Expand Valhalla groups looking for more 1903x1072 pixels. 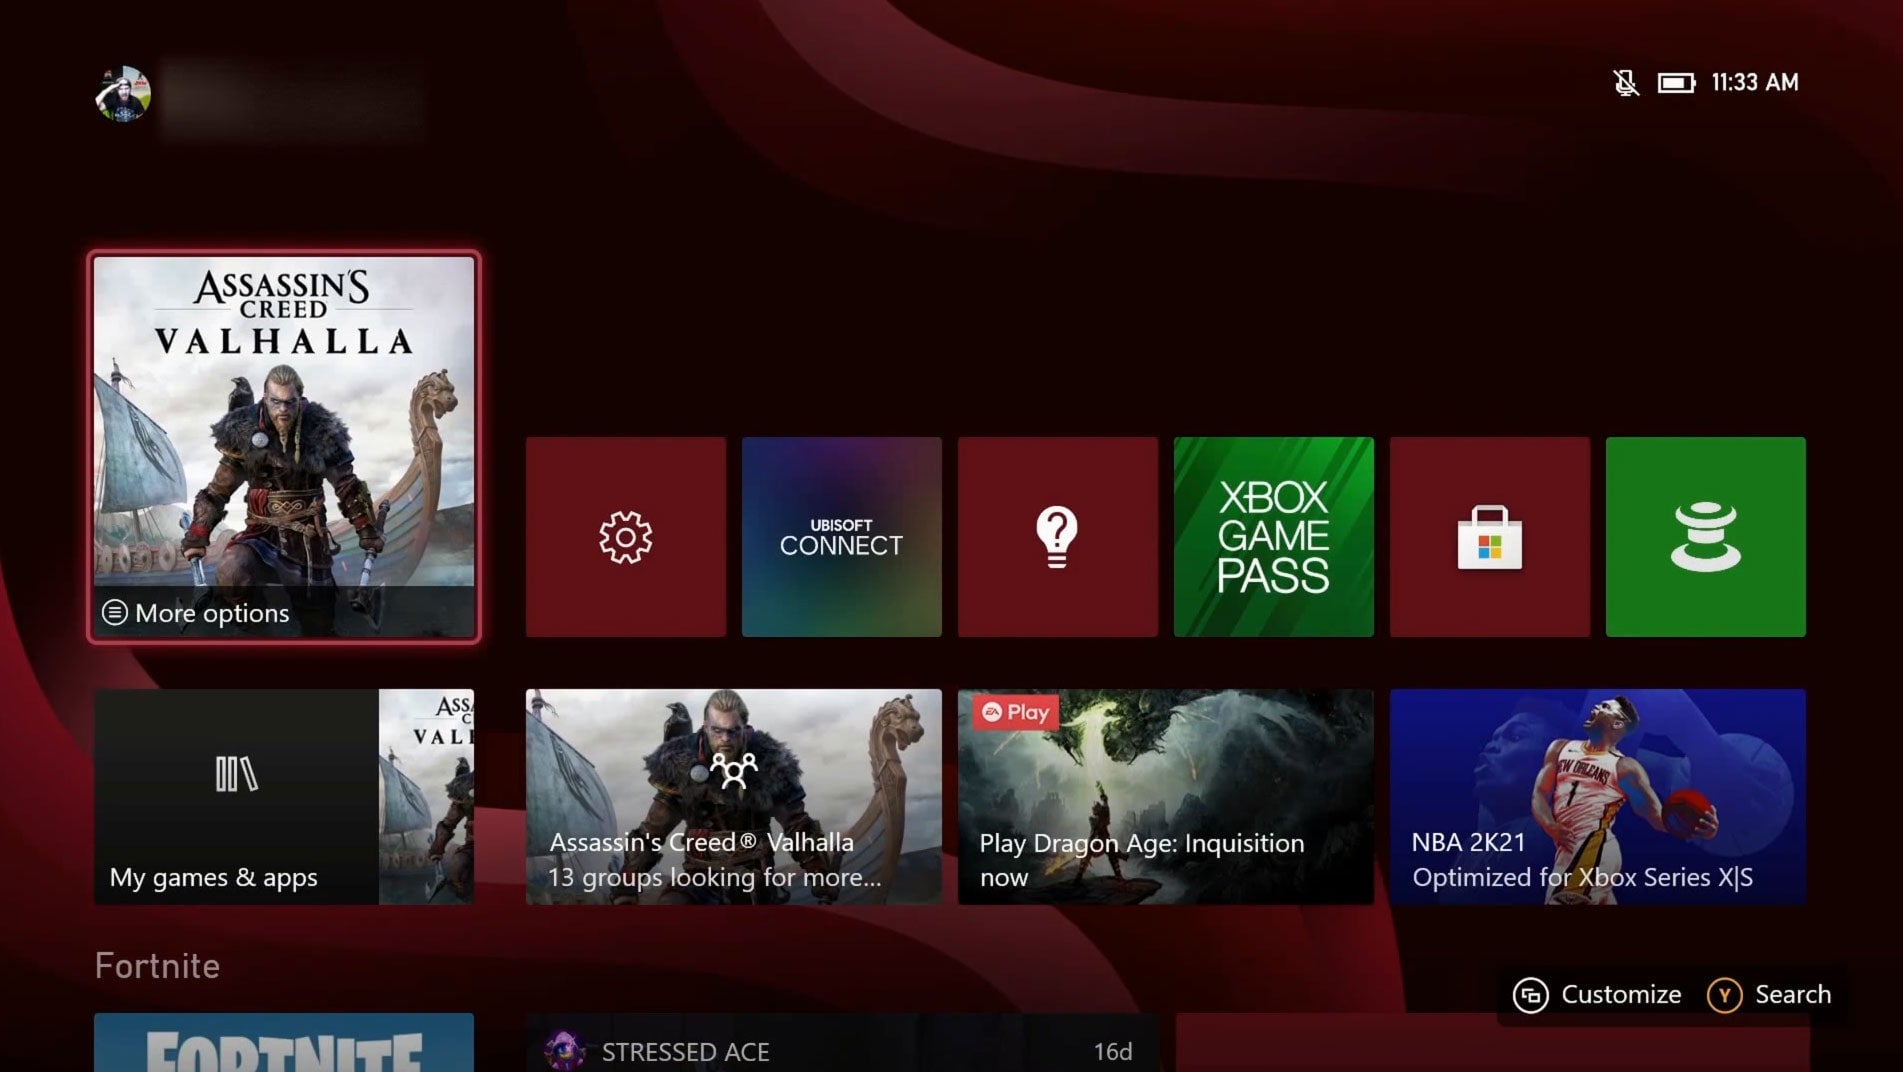[733, 795]
